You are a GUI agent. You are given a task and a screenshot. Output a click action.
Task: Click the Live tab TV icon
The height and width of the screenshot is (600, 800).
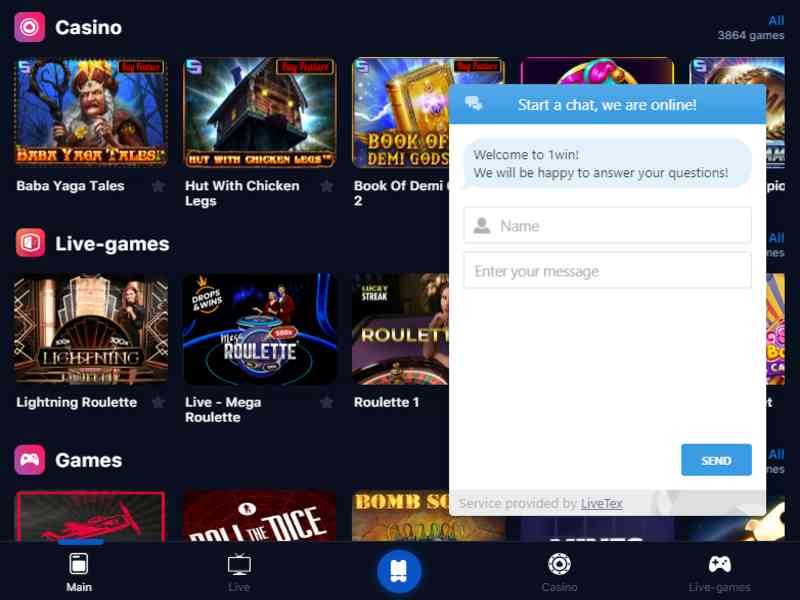pyautogui.click(x=239, y=564)
